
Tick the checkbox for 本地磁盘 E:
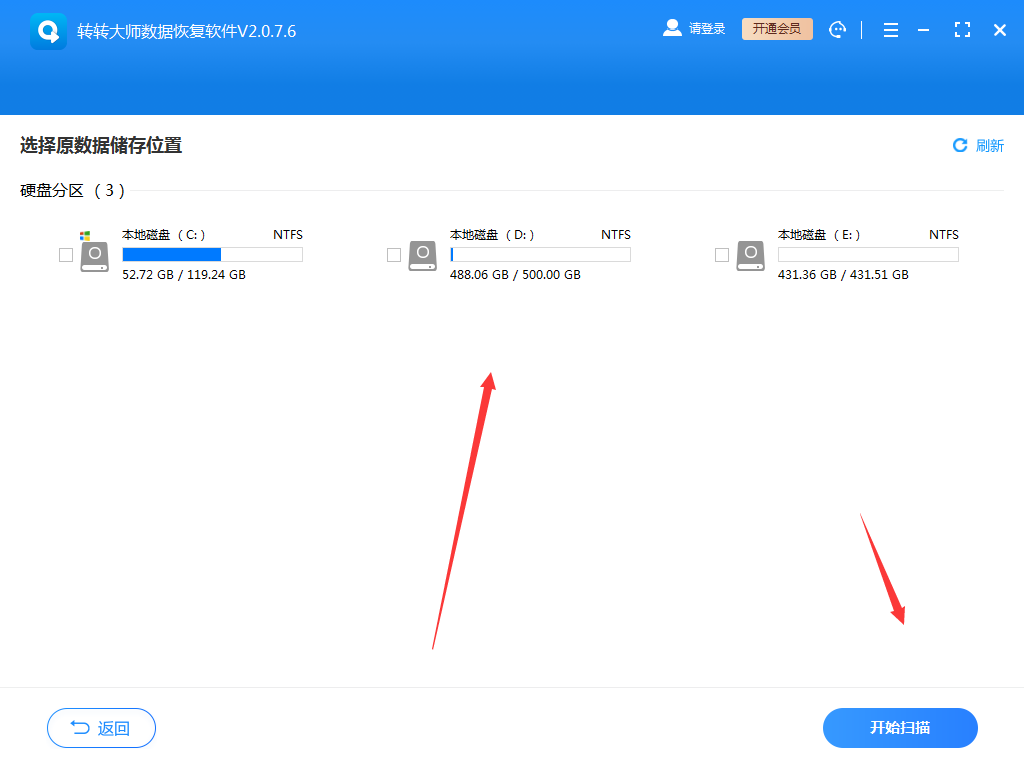720,255
